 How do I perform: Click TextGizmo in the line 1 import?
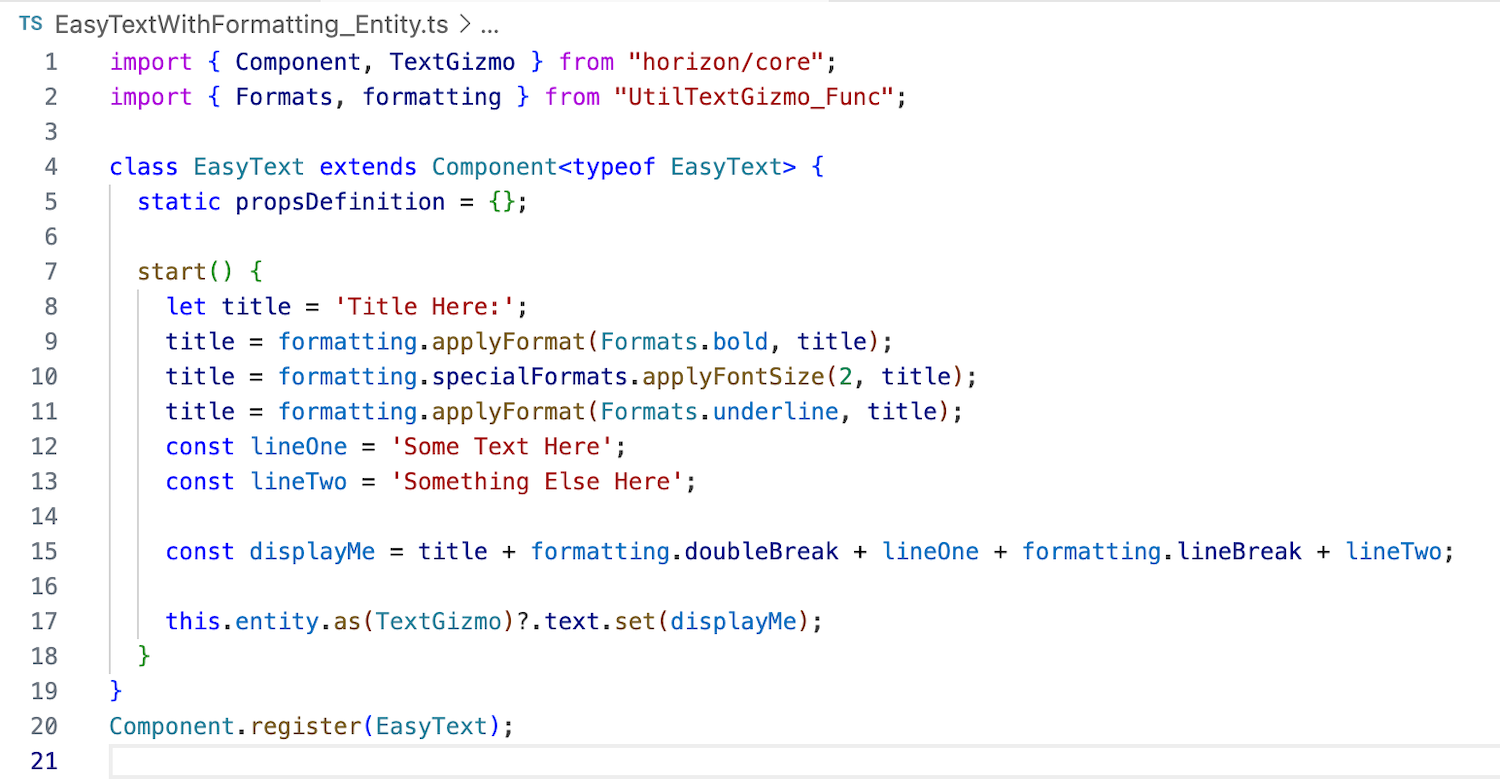pos(452,62)
